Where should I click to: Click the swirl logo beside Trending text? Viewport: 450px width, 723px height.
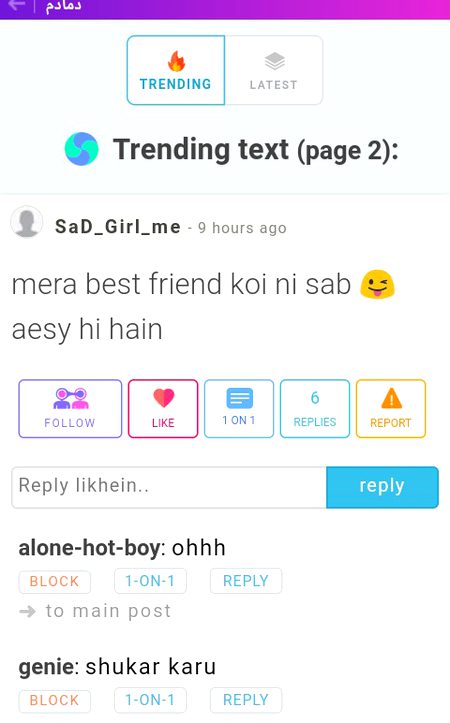[82, 149]
